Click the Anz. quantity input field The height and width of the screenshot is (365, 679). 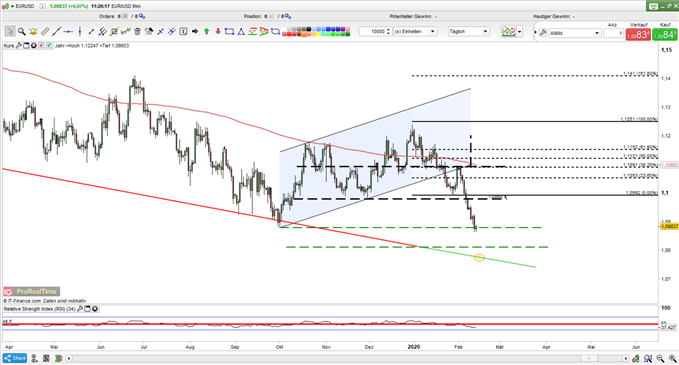pos(613,33)
